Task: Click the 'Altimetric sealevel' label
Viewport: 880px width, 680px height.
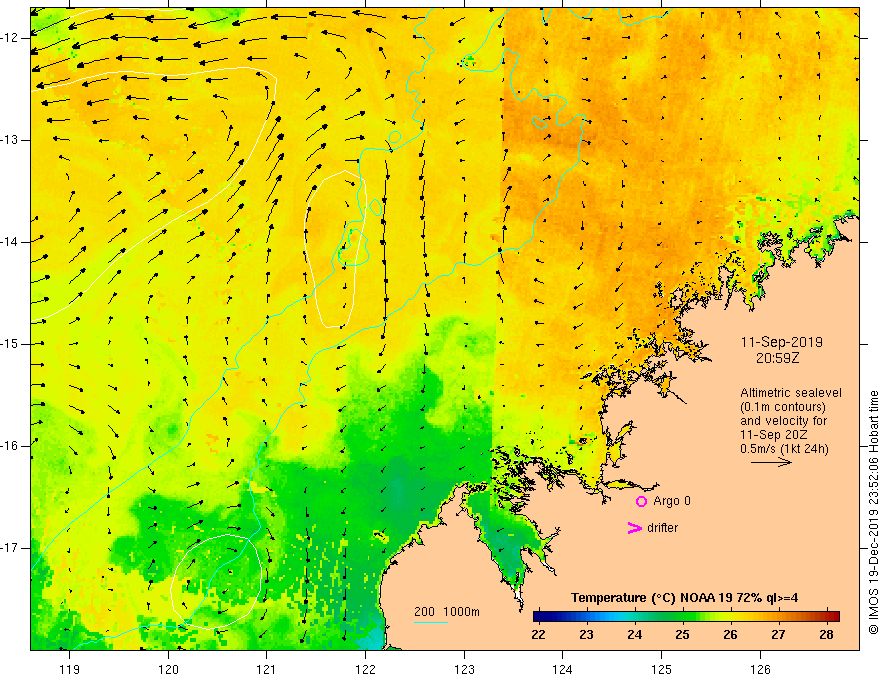Action: (791, 393)
